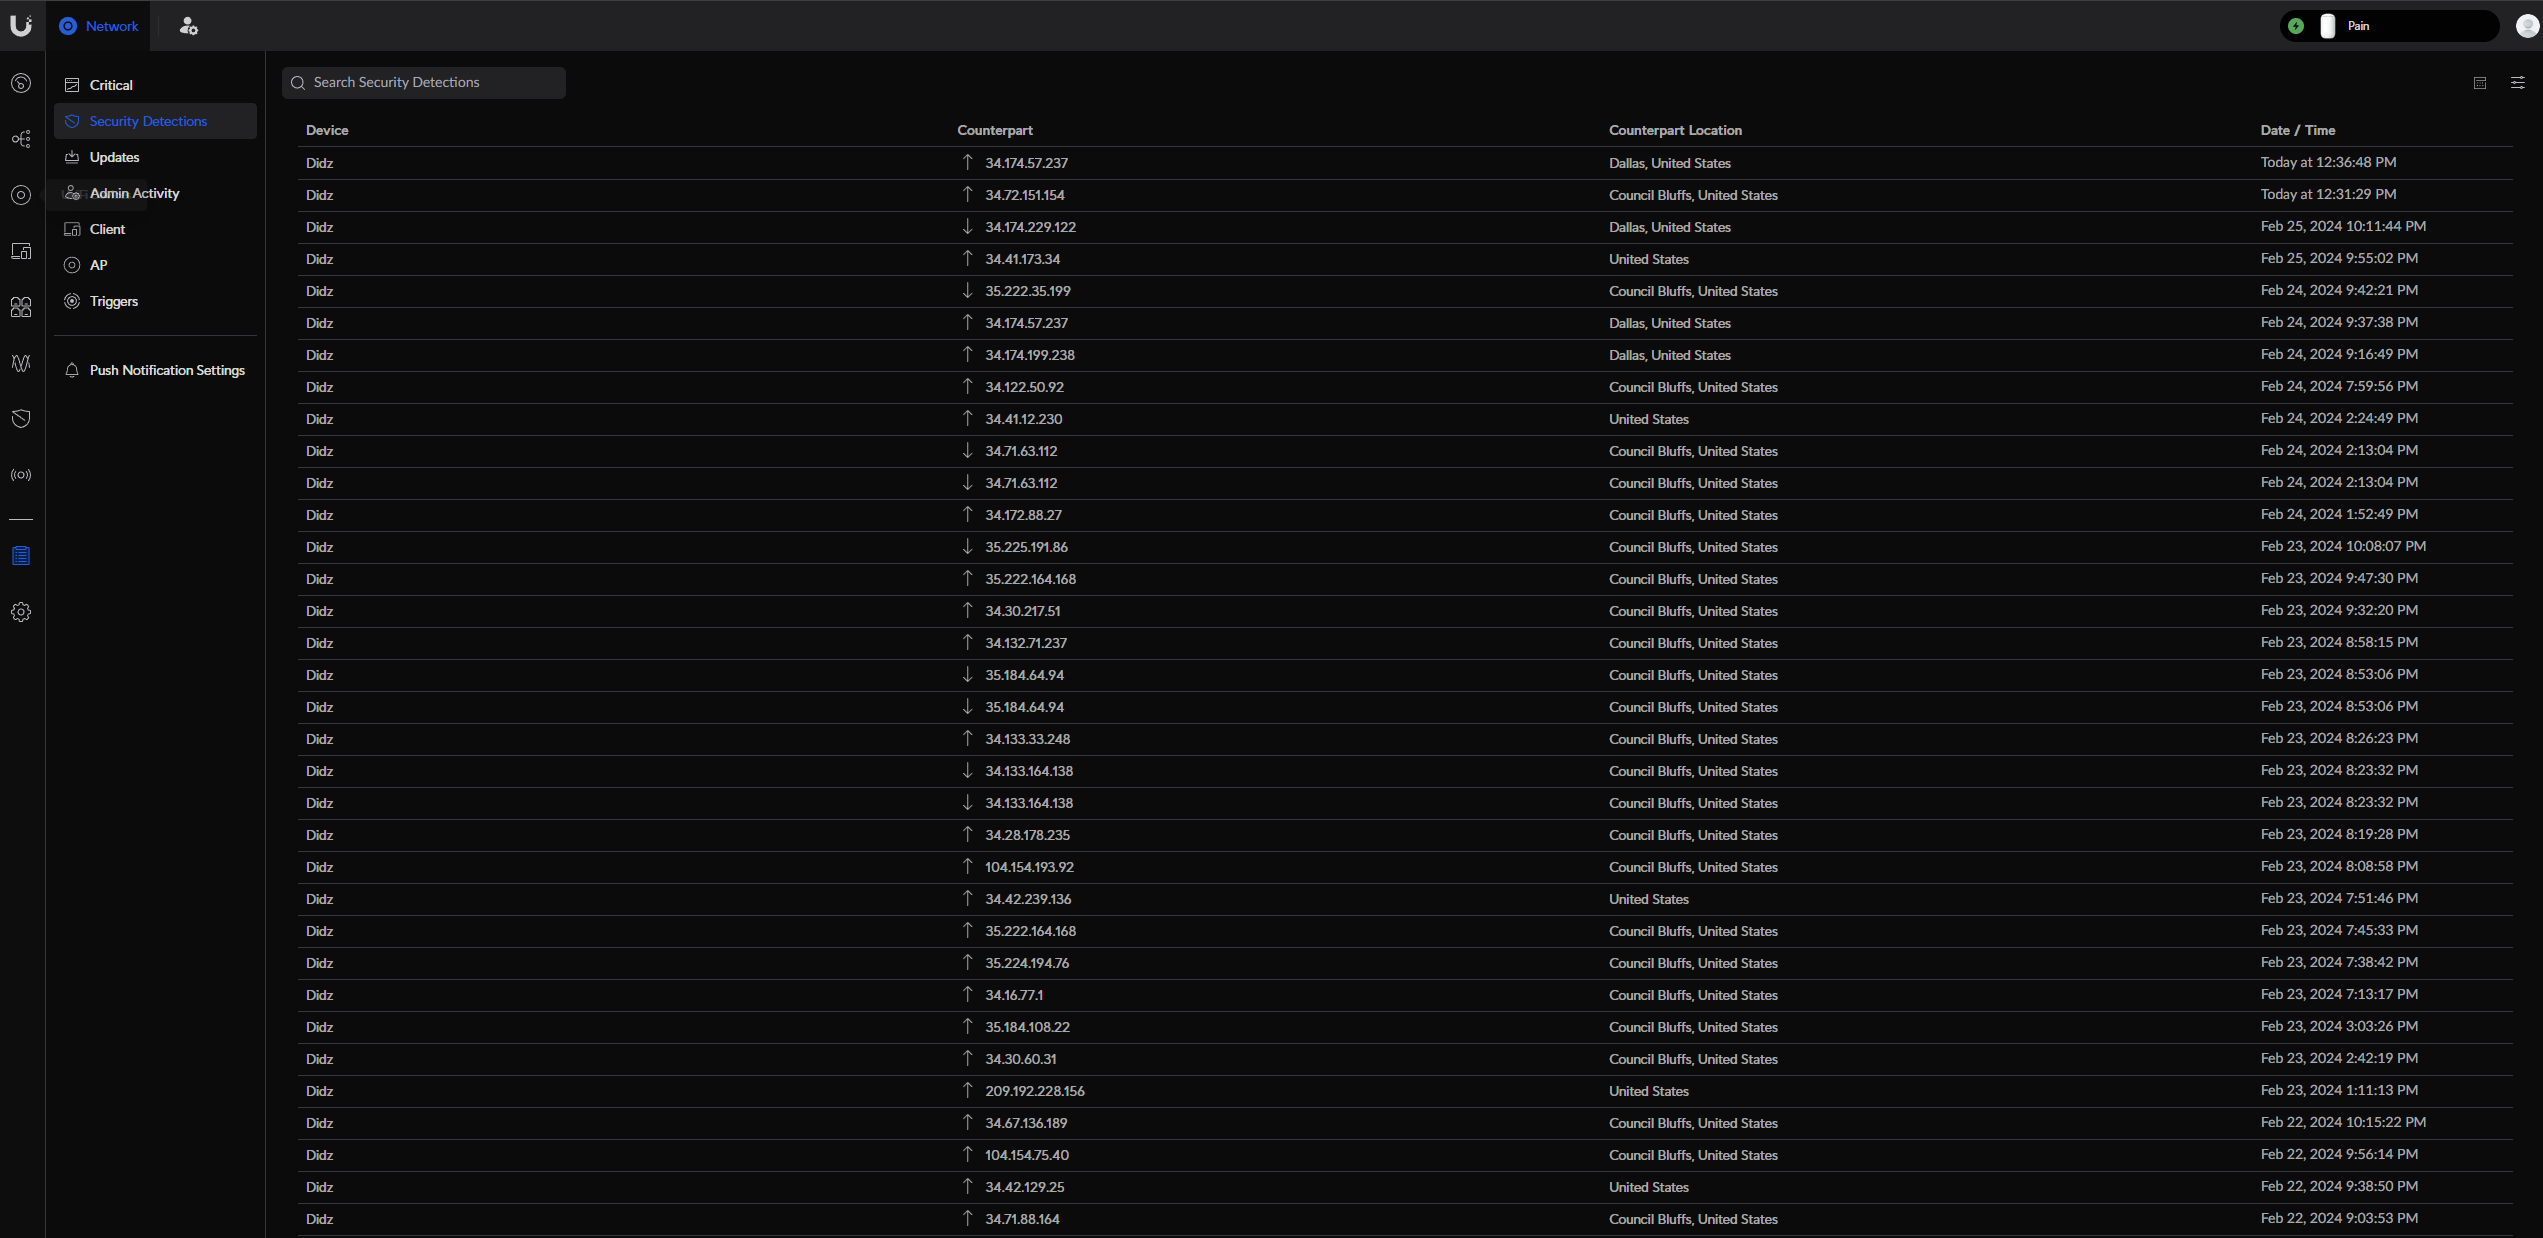
Task: Click the UniFi logo icon
Action: (21, 25)
